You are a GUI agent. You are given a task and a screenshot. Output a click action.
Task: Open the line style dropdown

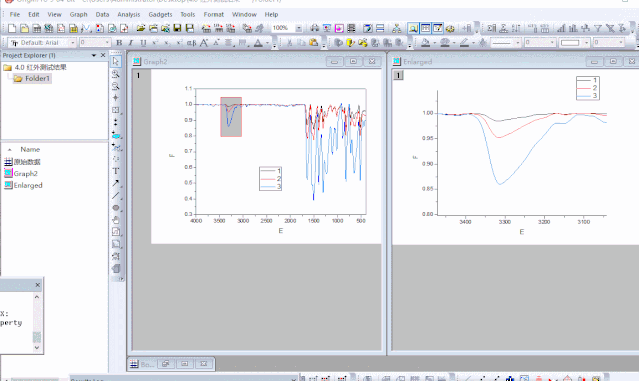click(518, 42)
